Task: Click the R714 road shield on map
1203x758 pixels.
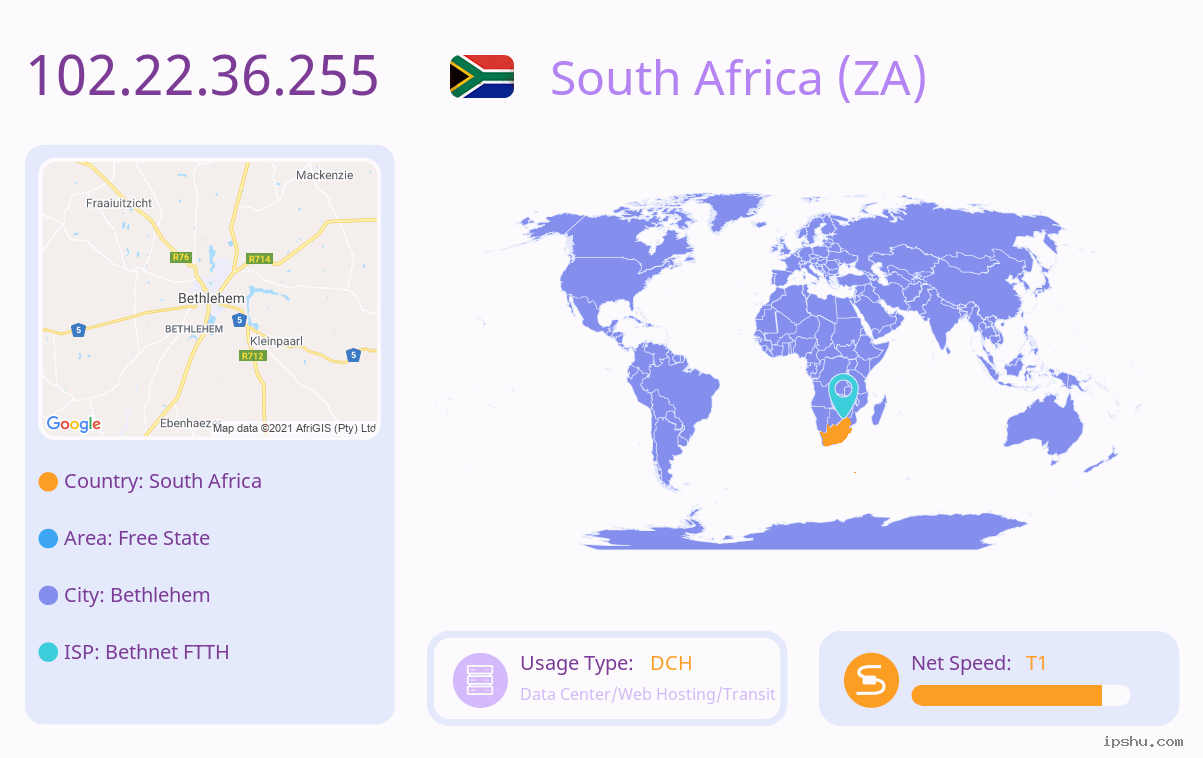Action: (259, 259)
